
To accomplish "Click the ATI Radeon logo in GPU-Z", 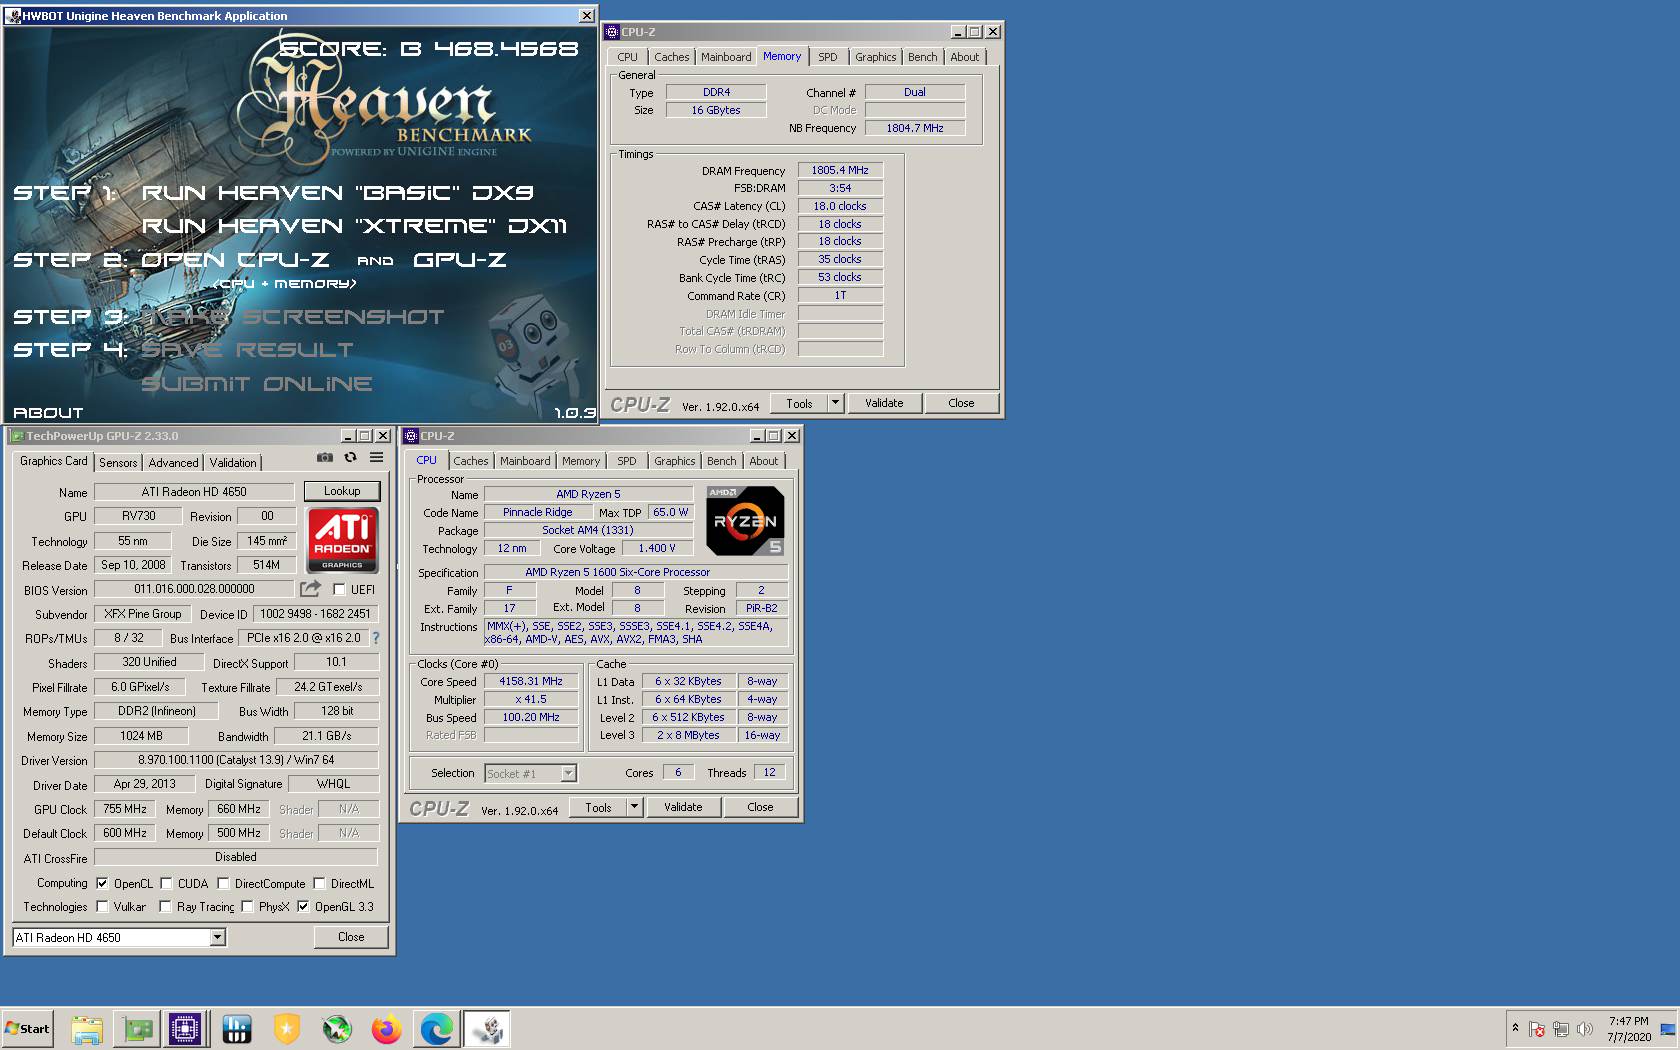I will (342, 539).
